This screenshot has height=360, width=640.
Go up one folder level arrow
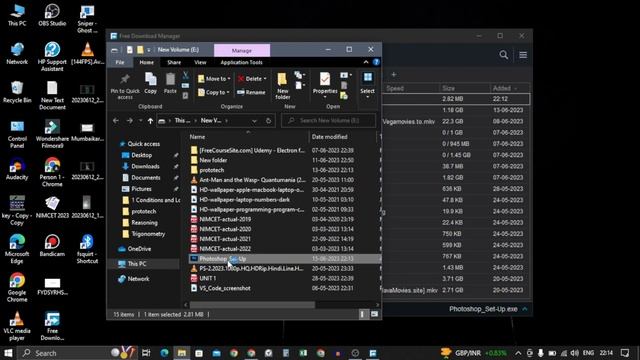click(x=150, y=121)
